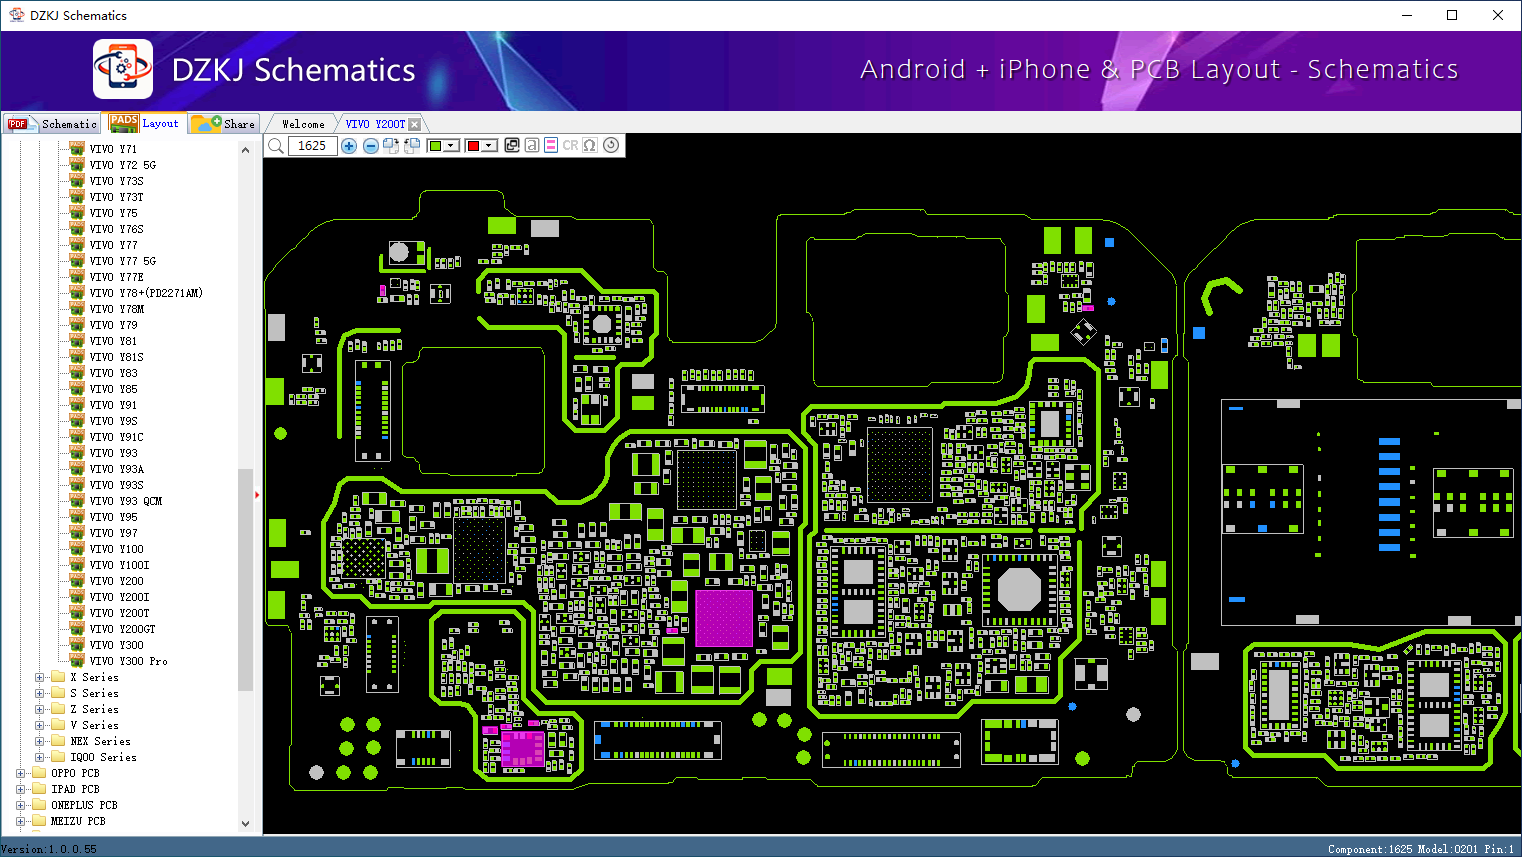
Task: Expand the V Series folder
Action: tap(40, 725)
